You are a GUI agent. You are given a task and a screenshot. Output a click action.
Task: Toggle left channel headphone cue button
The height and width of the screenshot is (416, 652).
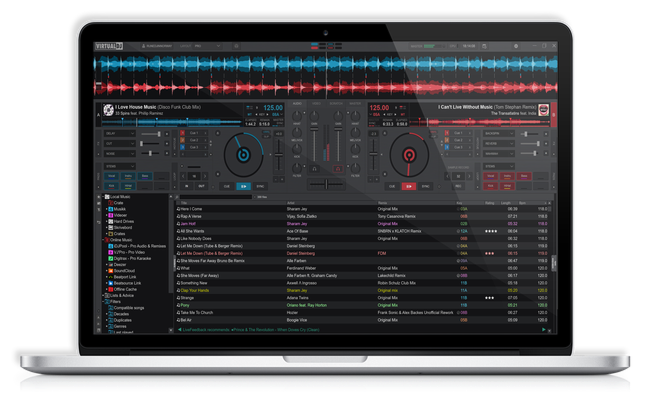tap(314, 169)
